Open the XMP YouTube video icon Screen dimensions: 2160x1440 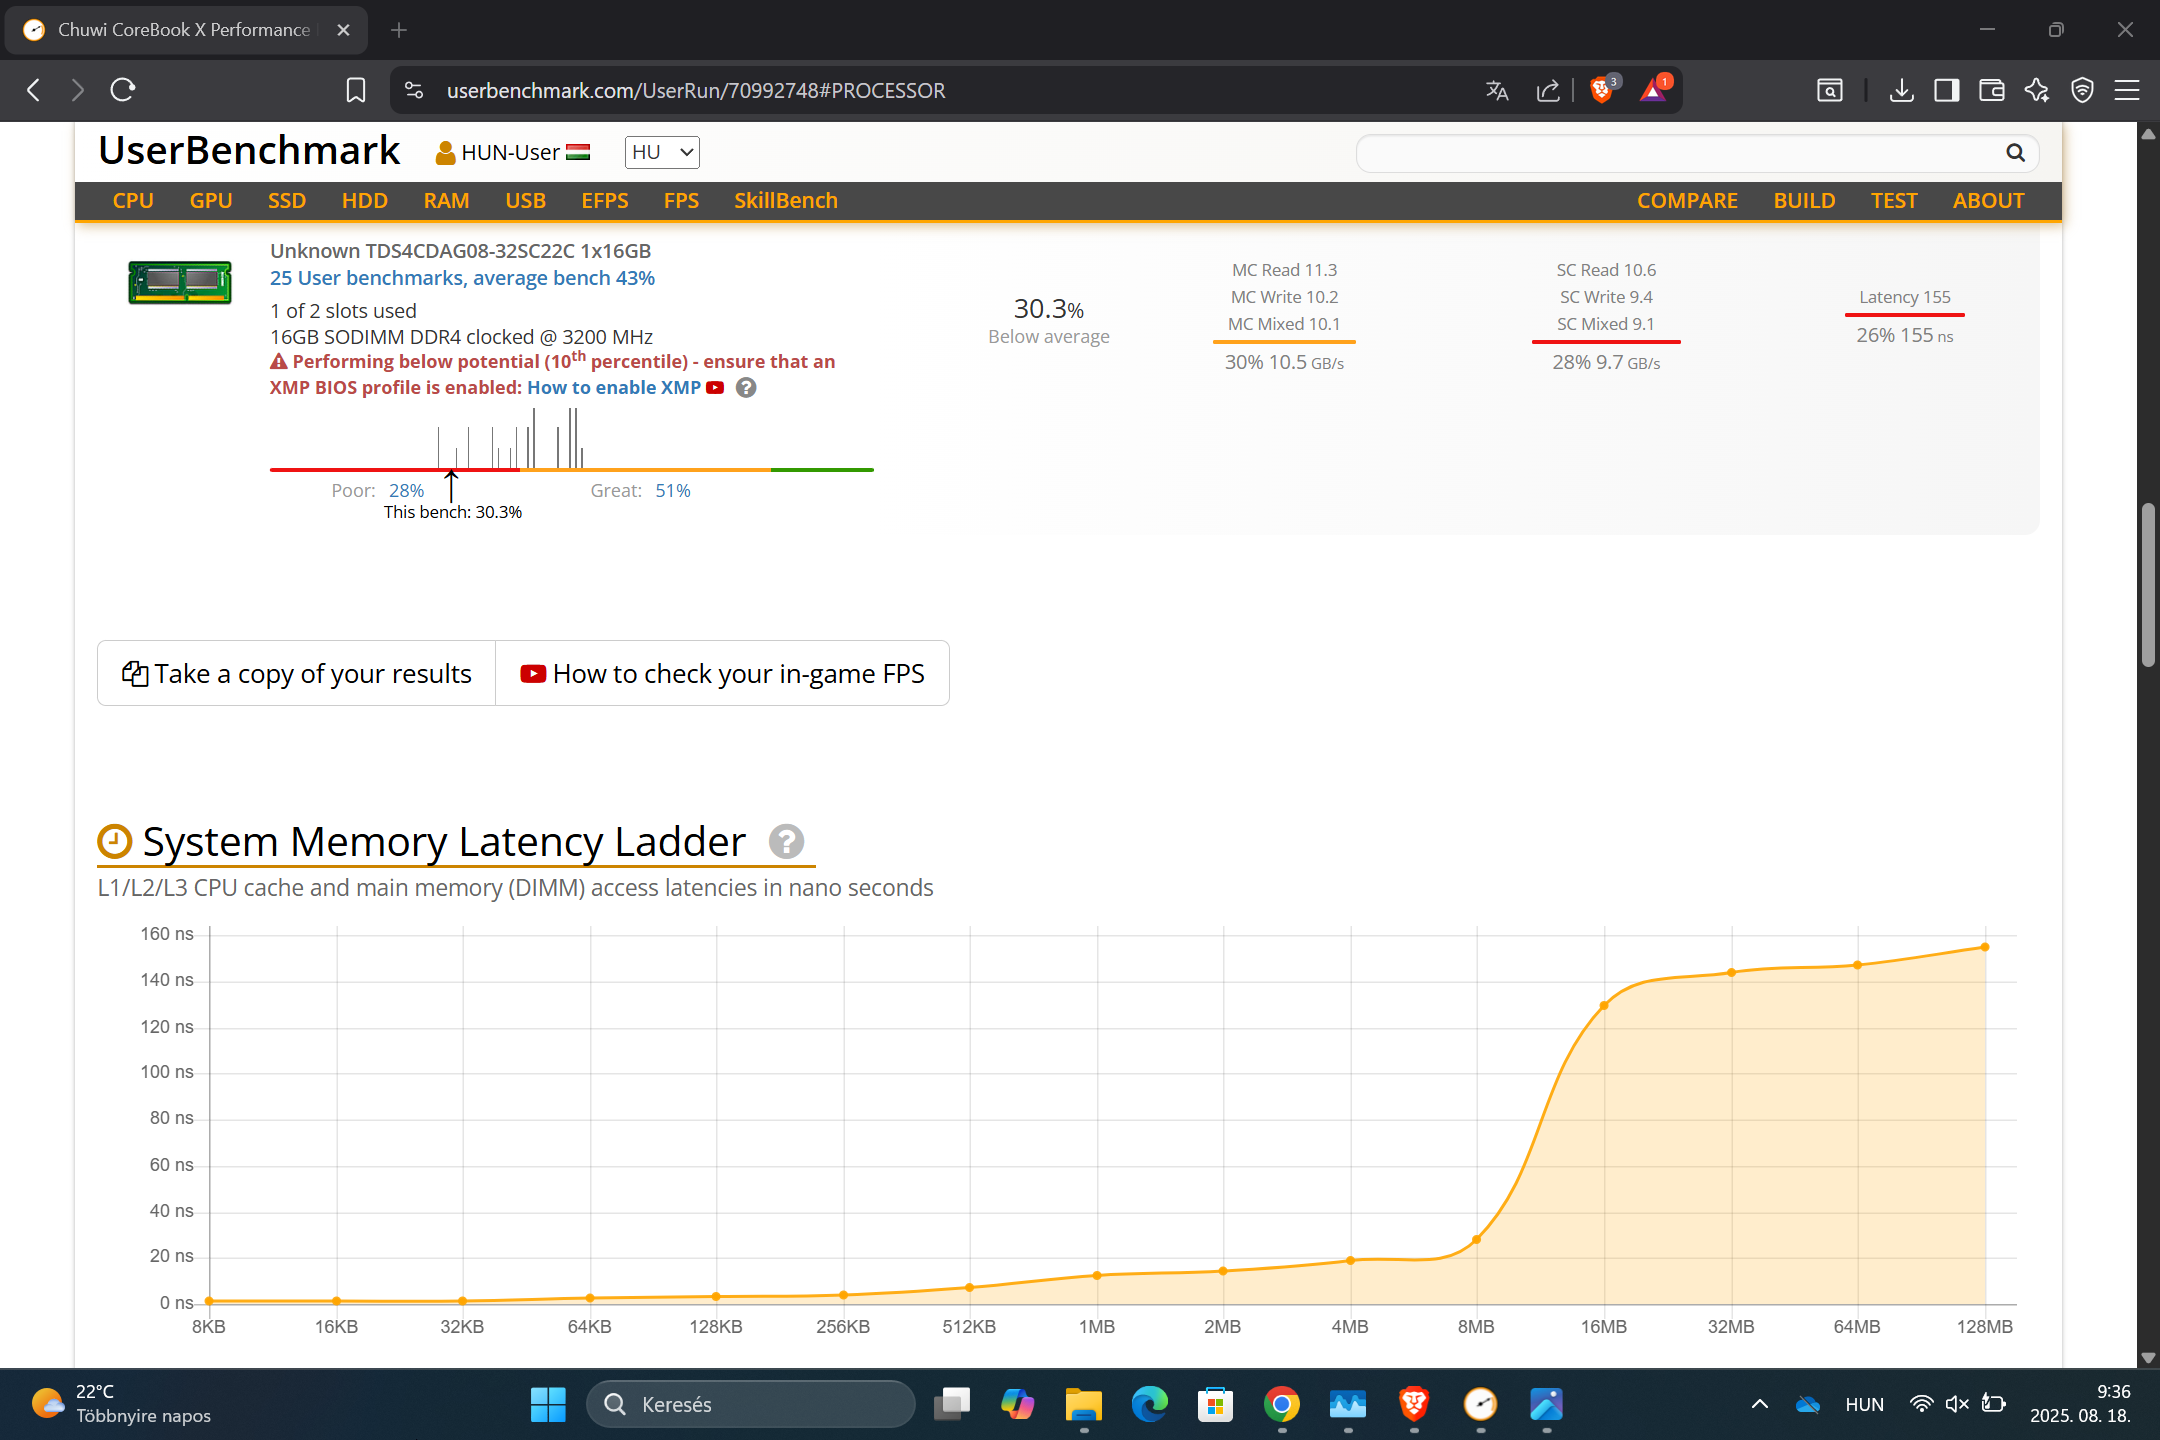click(715, 388)
